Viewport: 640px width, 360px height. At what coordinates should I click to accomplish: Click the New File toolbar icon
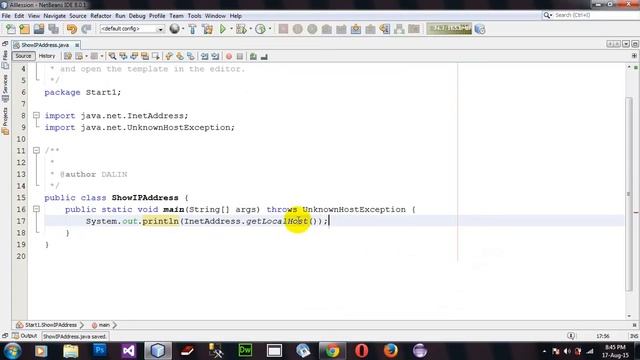coord(10,29)
